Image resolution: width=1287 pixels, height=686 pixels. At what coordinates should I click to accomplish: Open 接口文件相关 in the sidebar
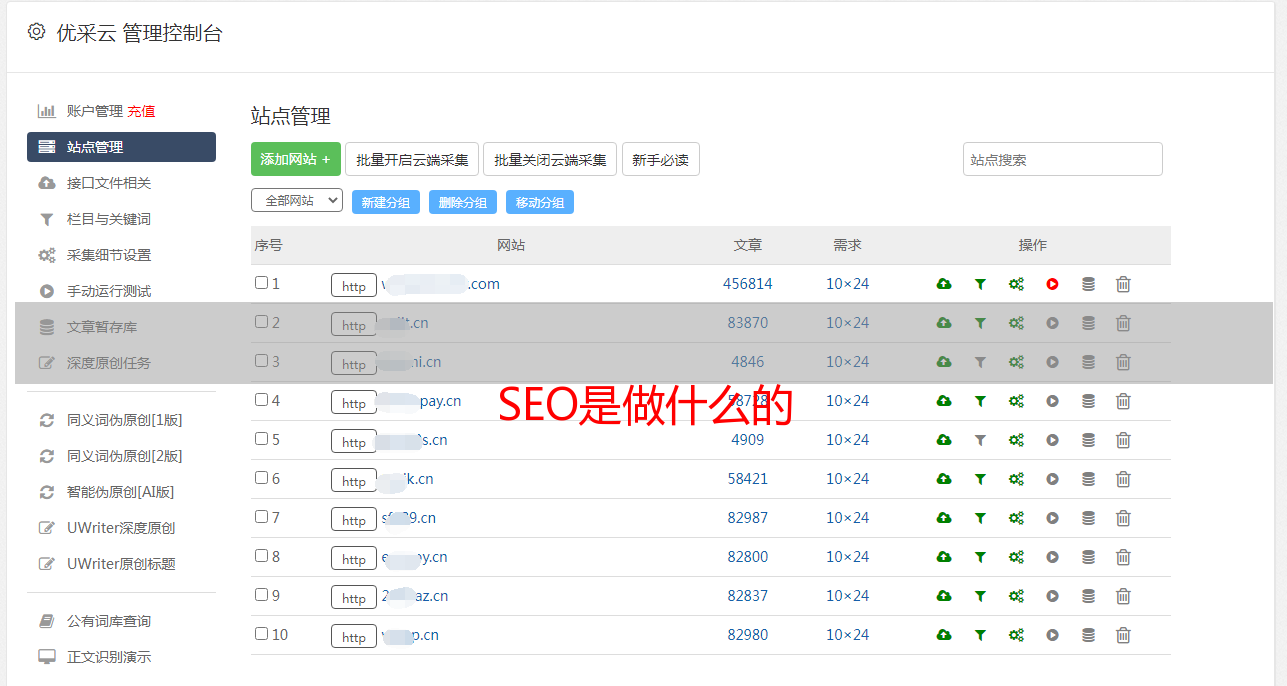(x=109, y=183)
